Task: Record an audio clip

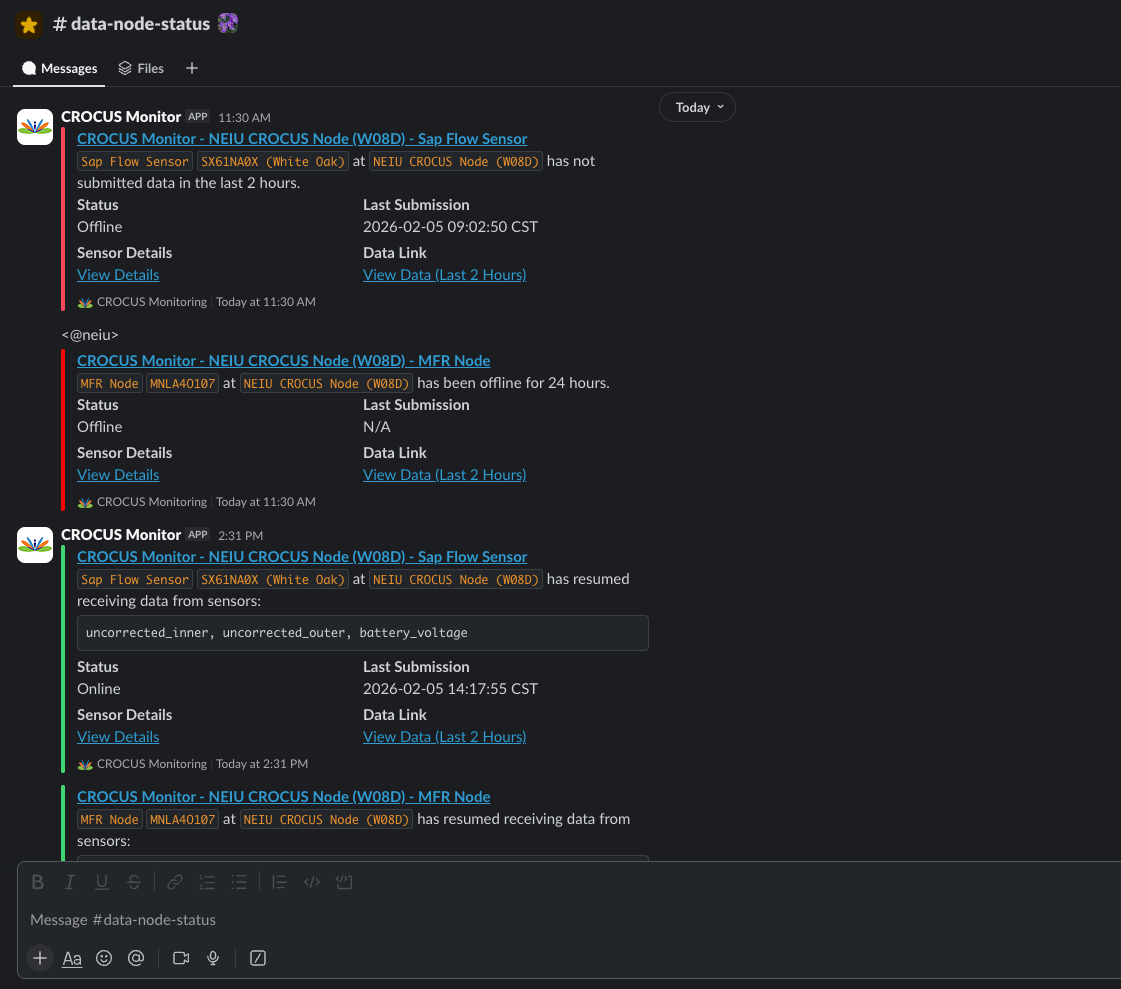Action: (213, 958)
